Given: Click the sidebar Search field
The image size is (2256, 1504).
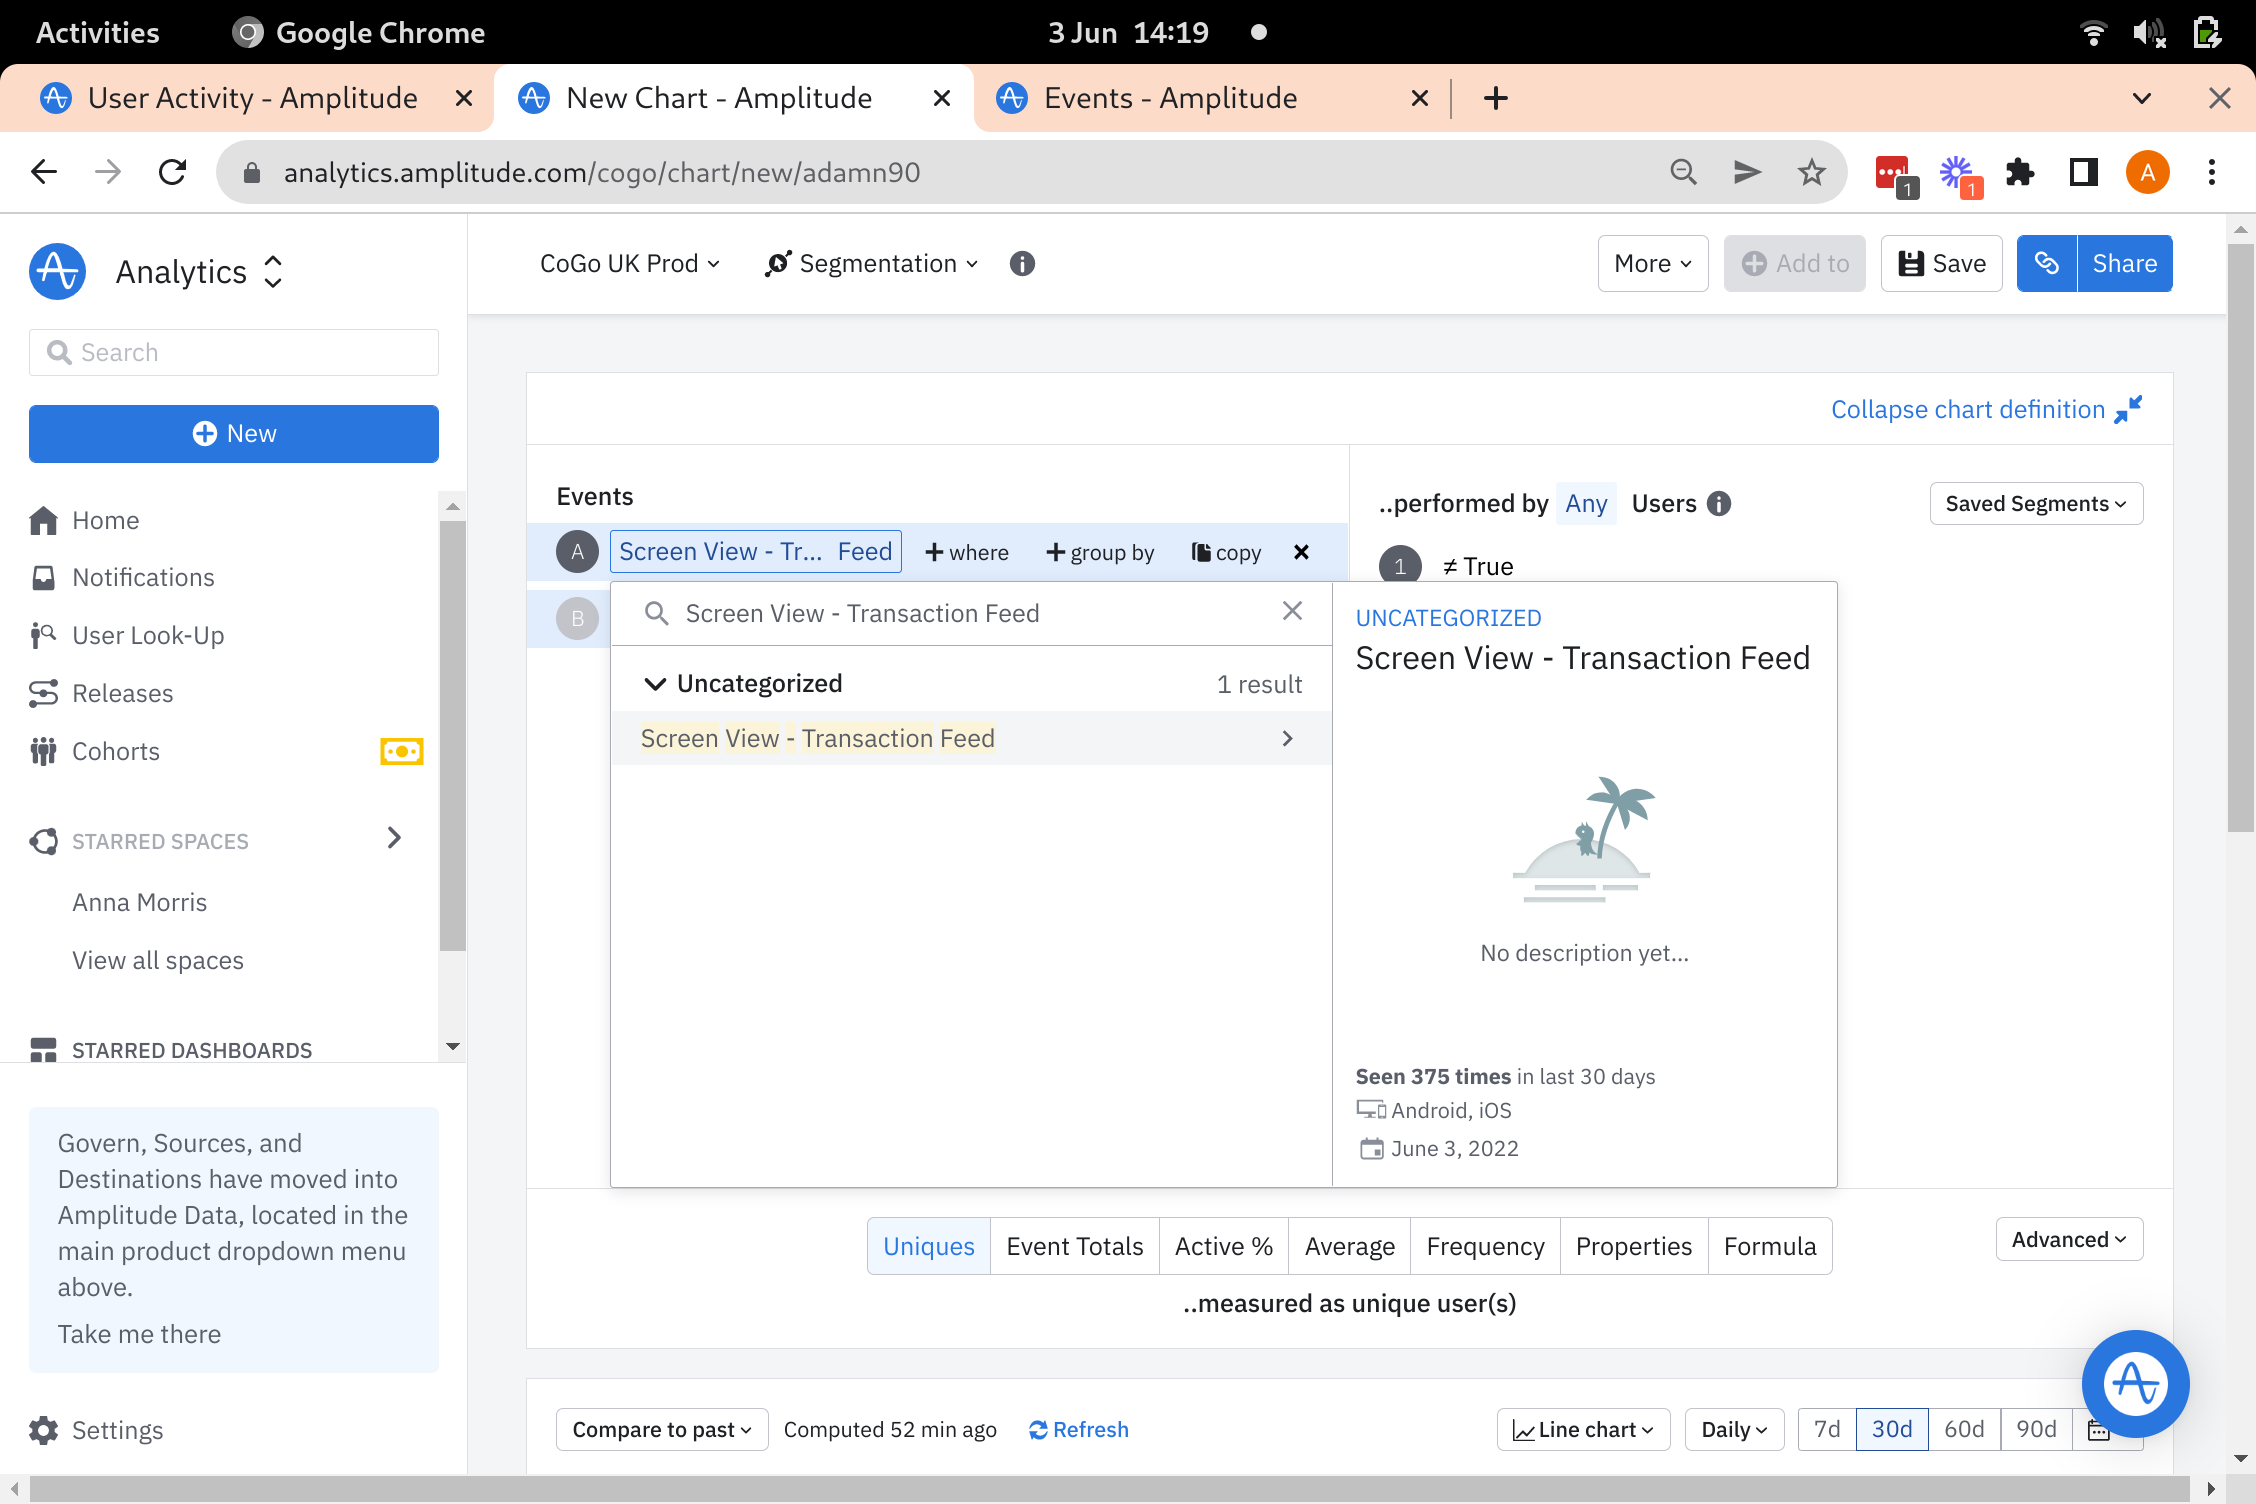Looking at the screenshot, I should click(x=234, y=353).
